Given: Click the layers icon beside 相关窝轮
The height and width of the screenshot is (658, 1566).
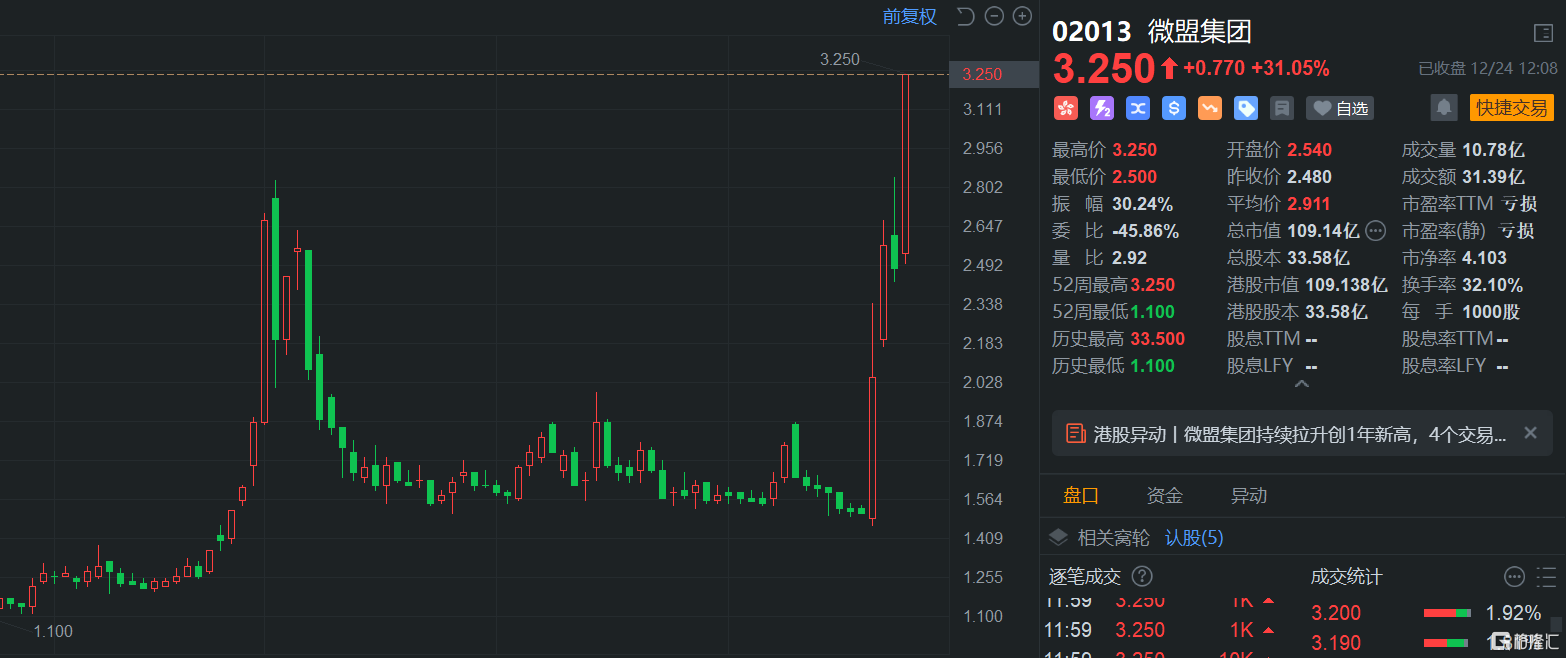Looking at the screenshot, I should pos(1058,538).
